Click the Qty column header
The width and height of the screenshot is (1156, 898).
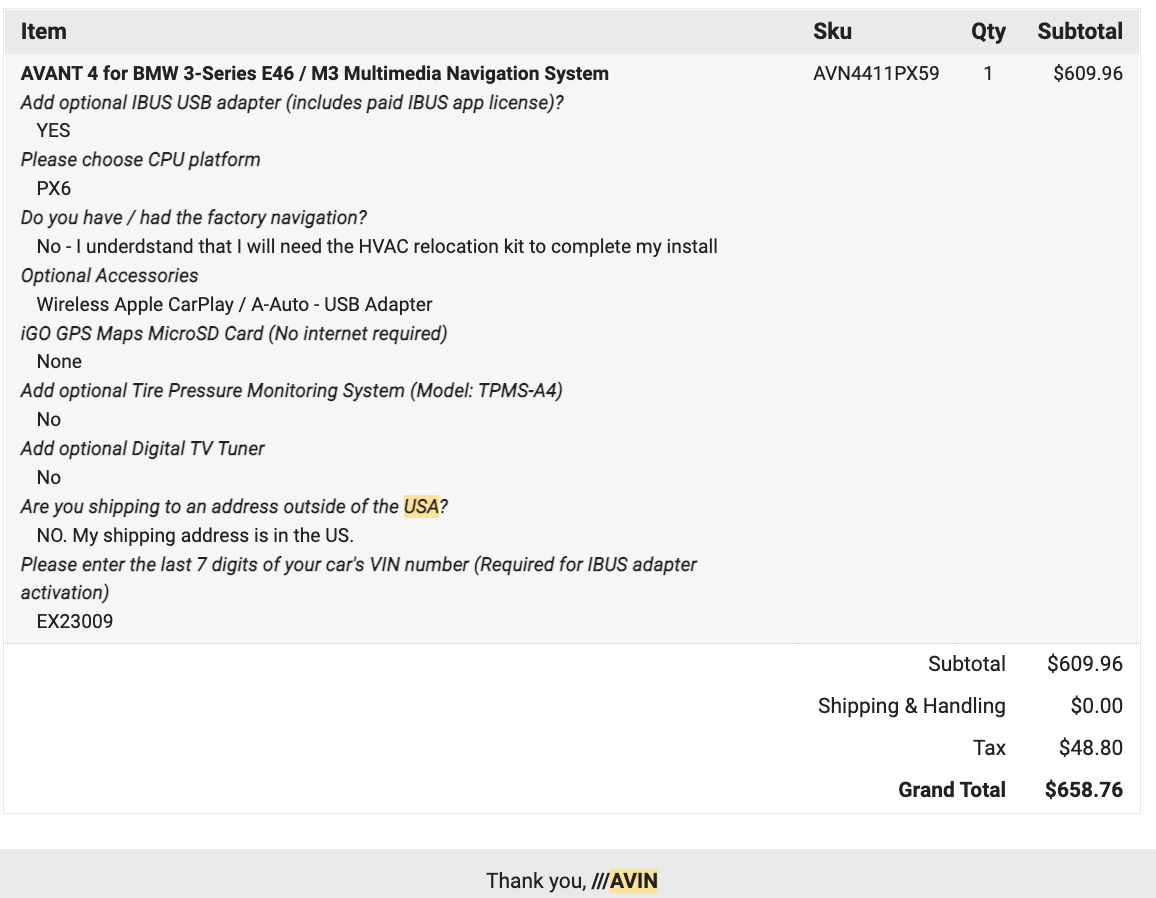988,31
